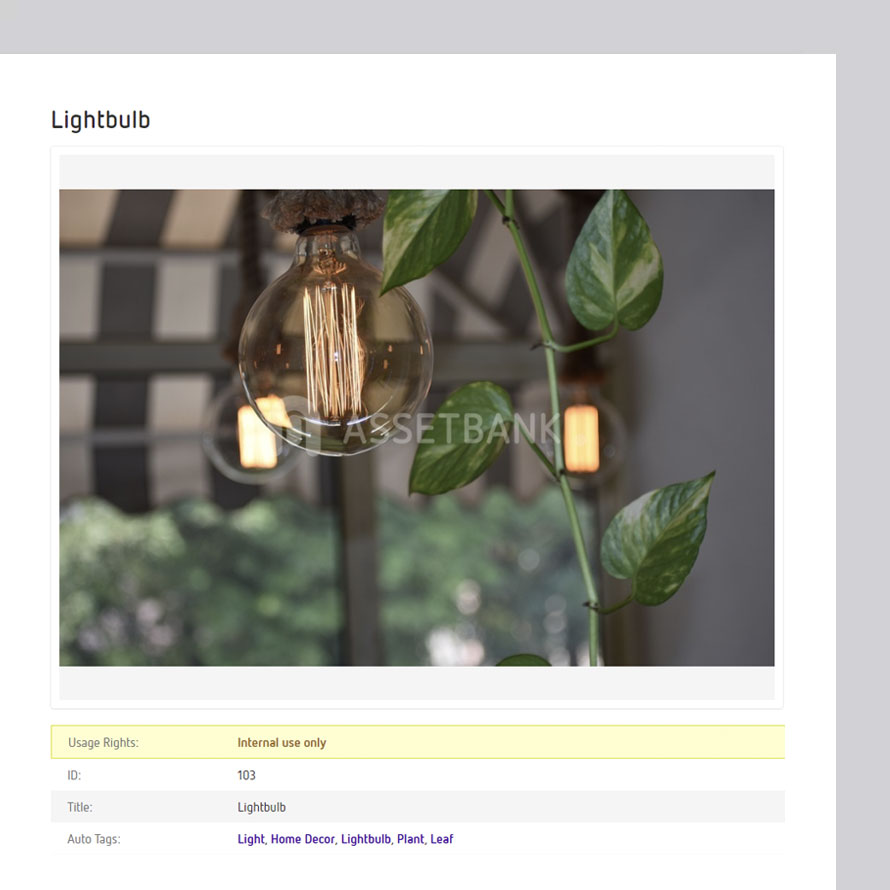
Task: Click the 'Auto Tags:' field label
Action: pyautogui.click(x=94, y=839)
